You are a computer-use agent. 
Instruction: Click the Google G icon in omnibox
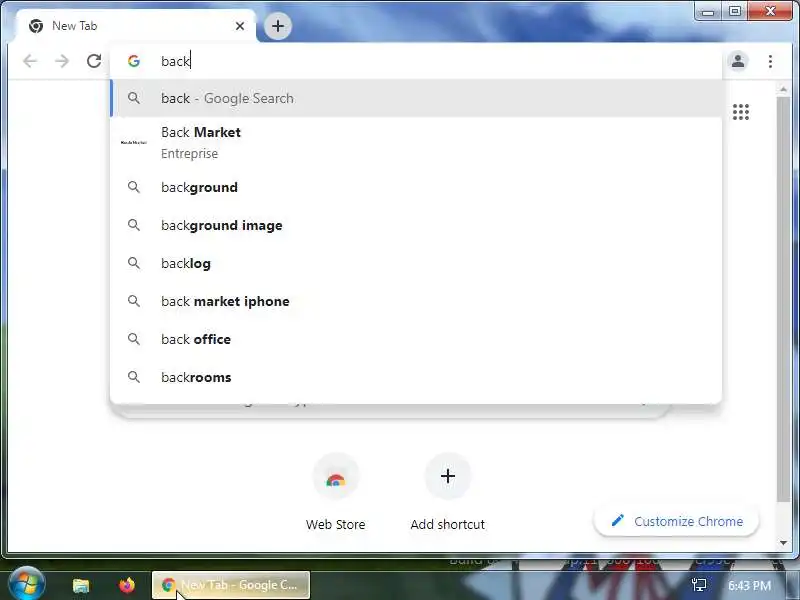pos(134,61)
